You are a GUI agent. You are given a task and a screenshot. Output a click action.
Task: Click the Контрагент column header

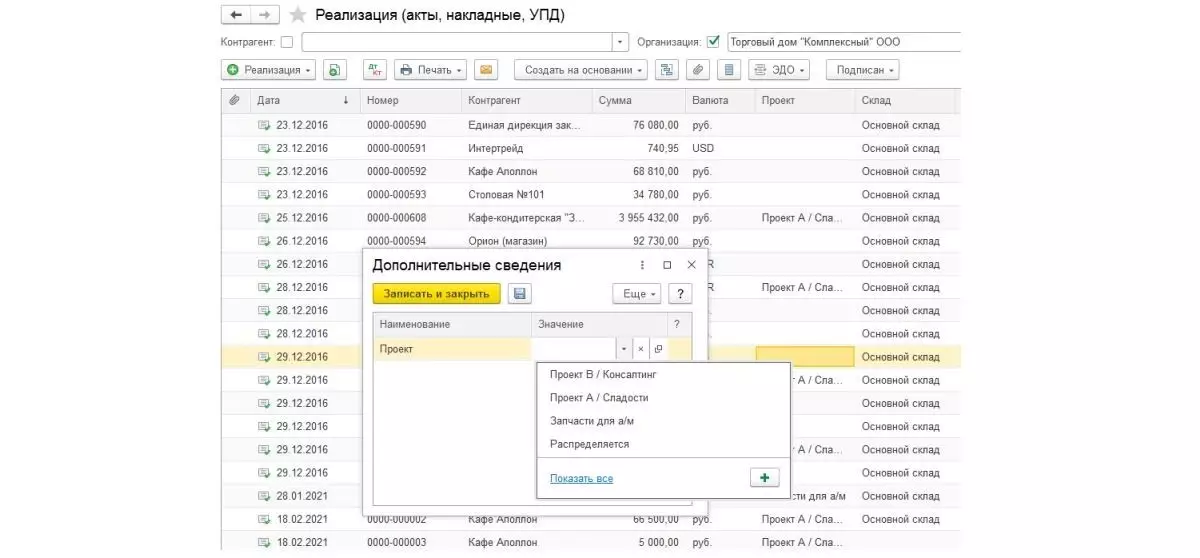(x=526, y=100)
